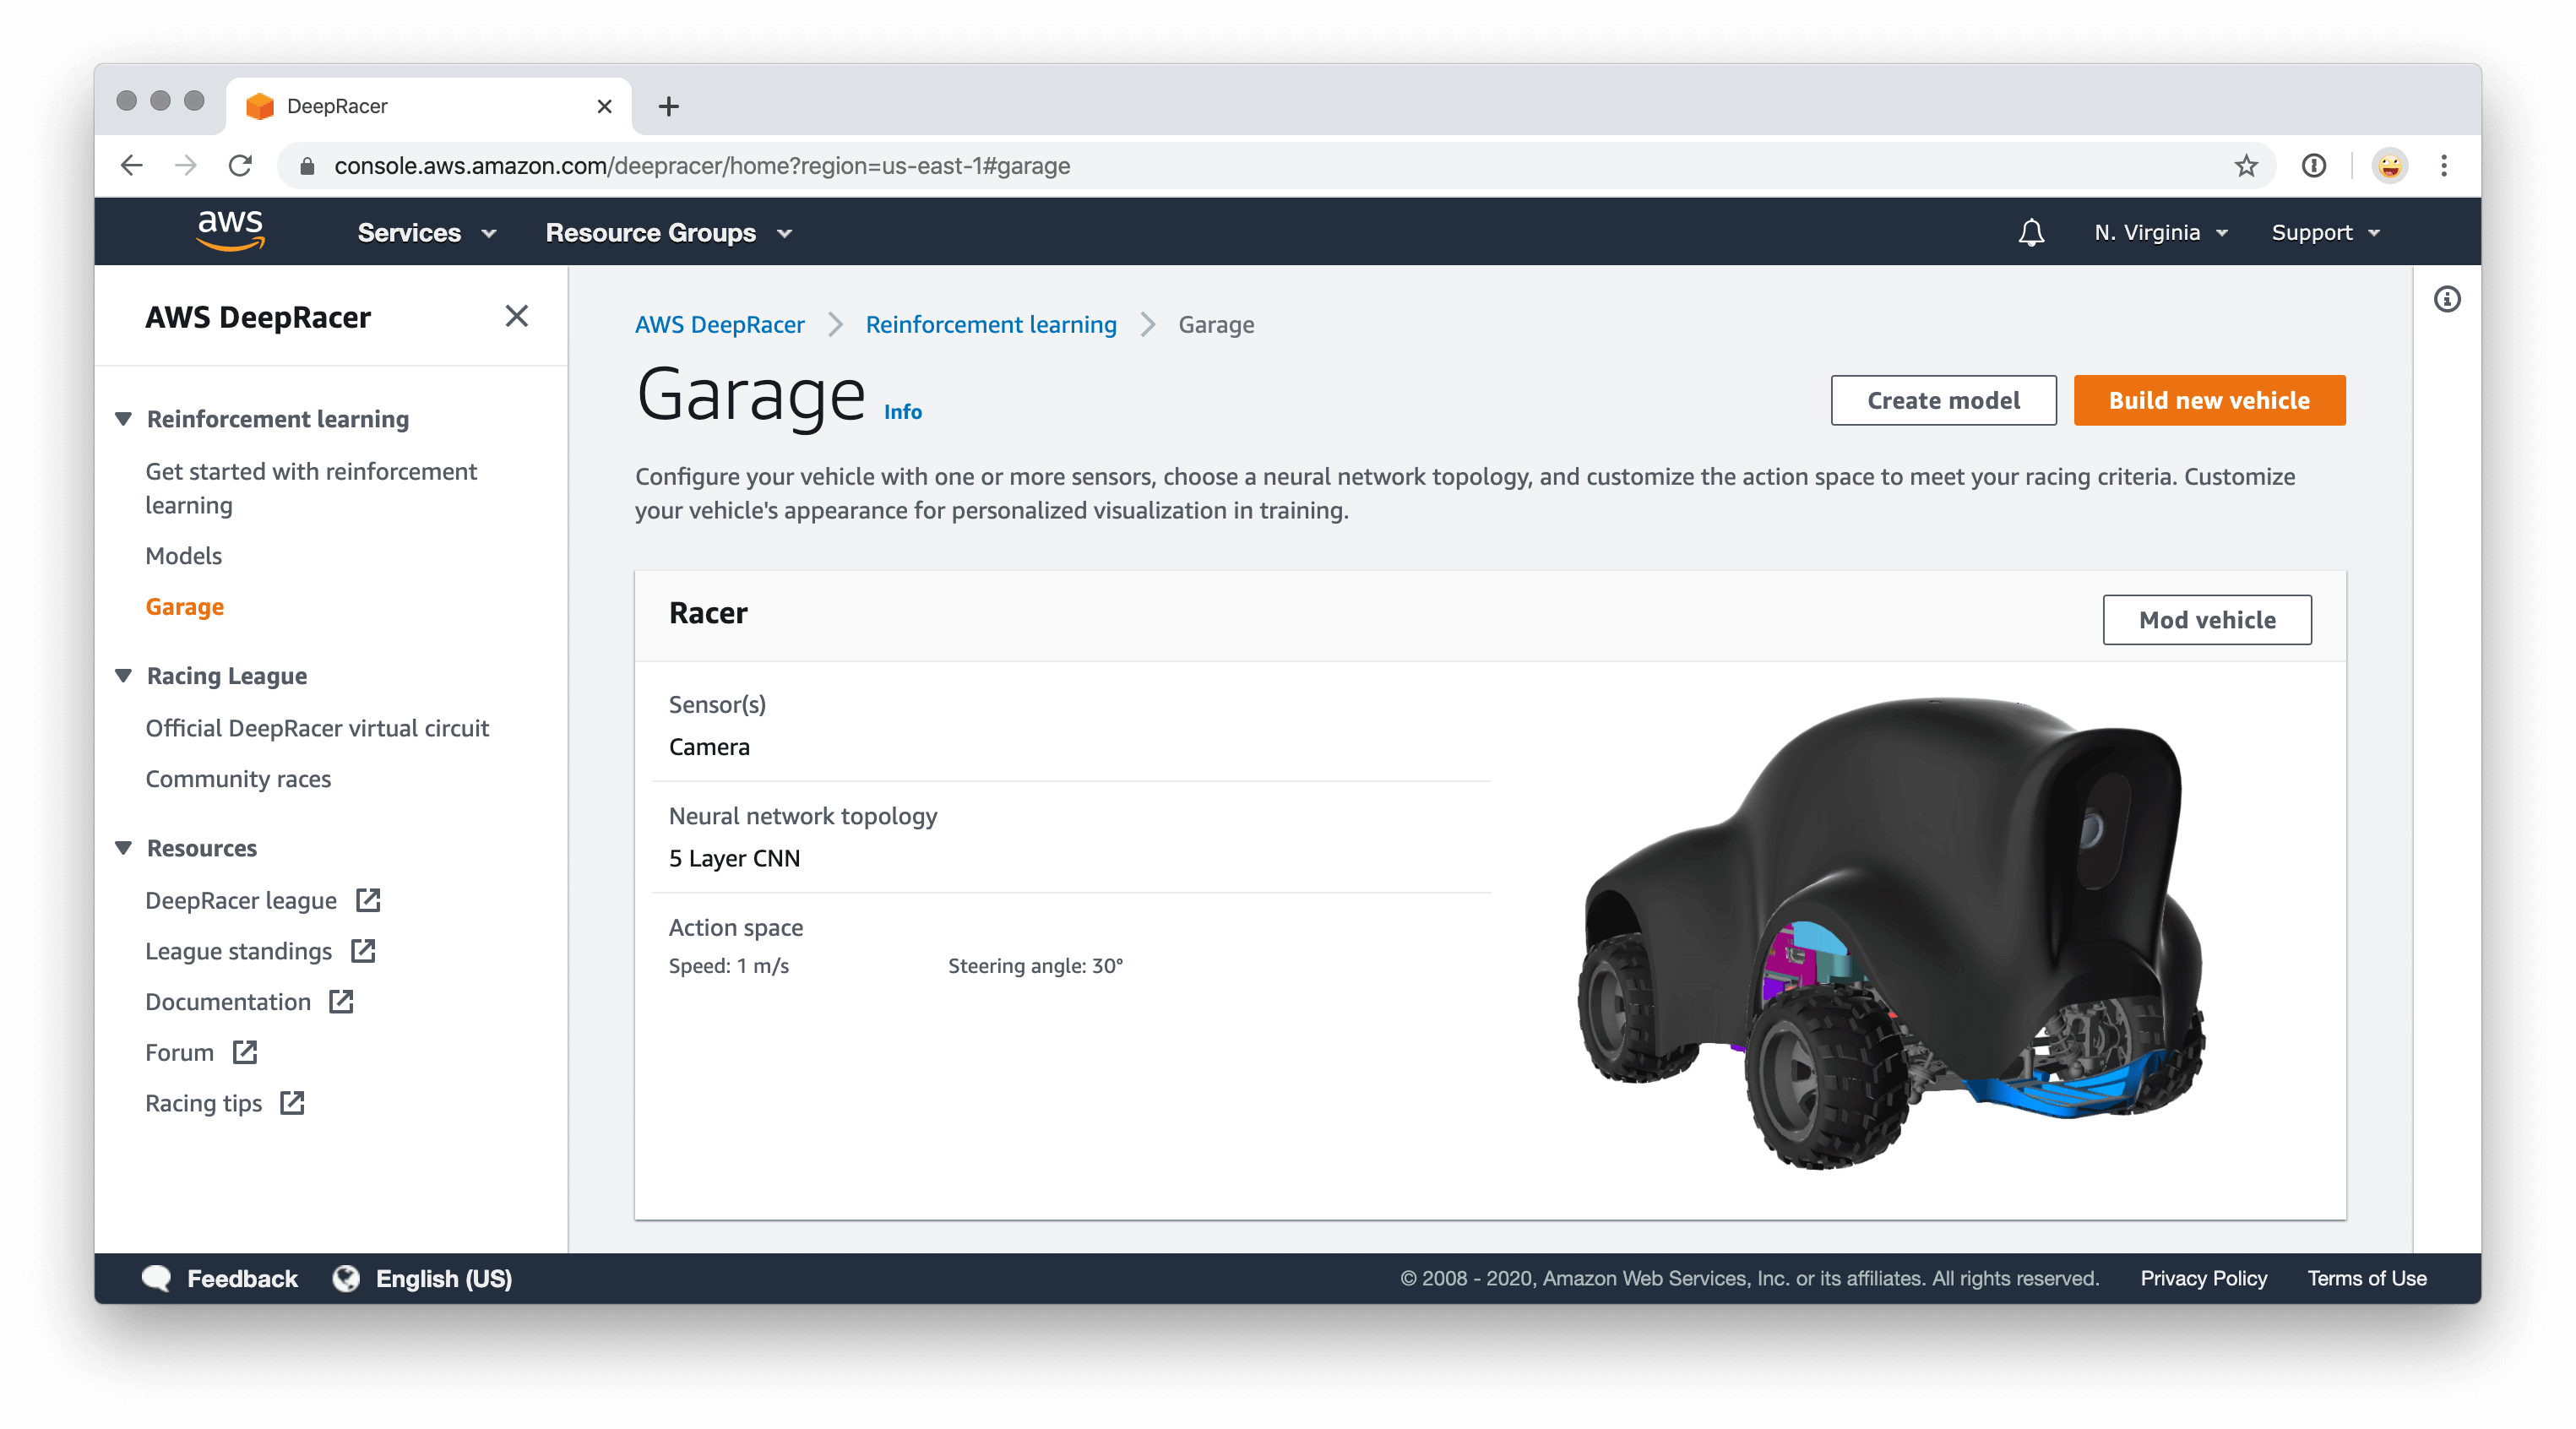Collapse the Reinforcement learning section
The image size is (2576, 1429).
[124, 418]
